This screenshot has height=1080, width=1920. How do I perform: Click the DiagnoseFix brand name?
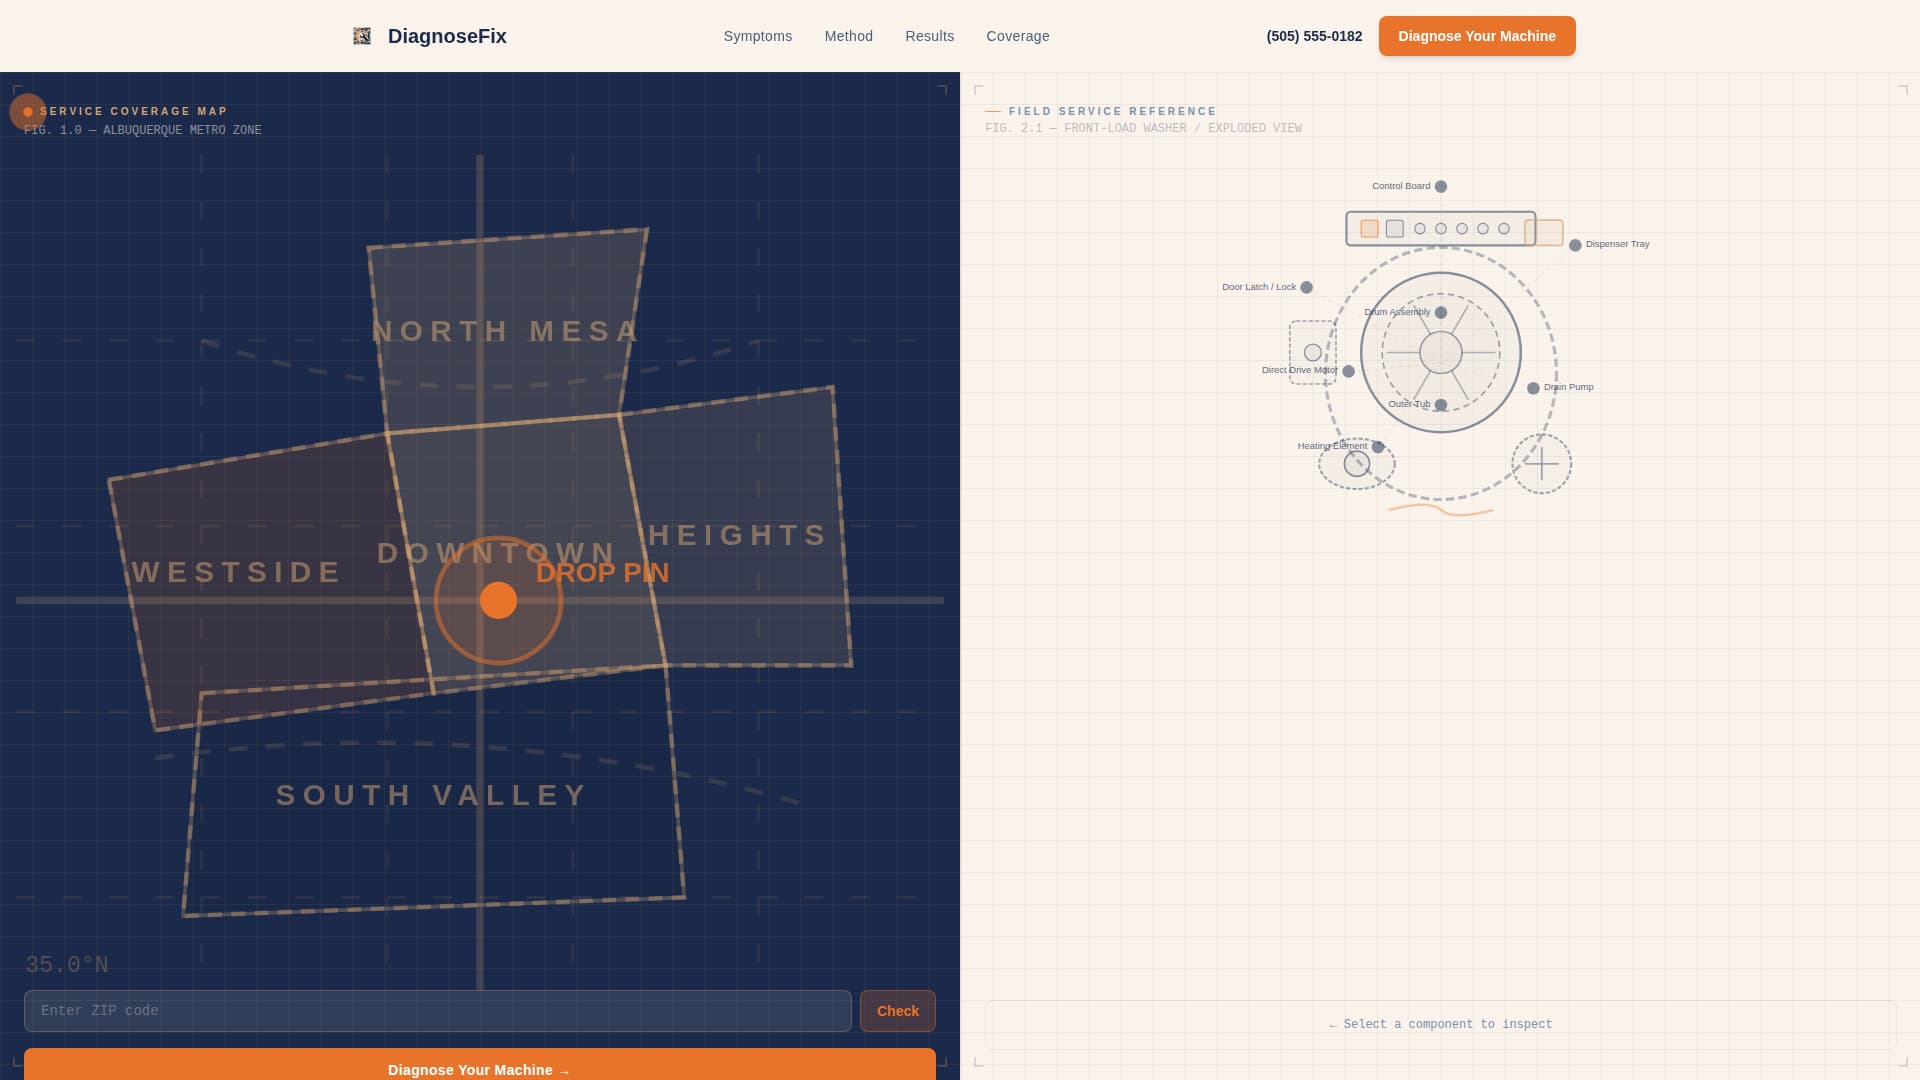tap(447, 36)
